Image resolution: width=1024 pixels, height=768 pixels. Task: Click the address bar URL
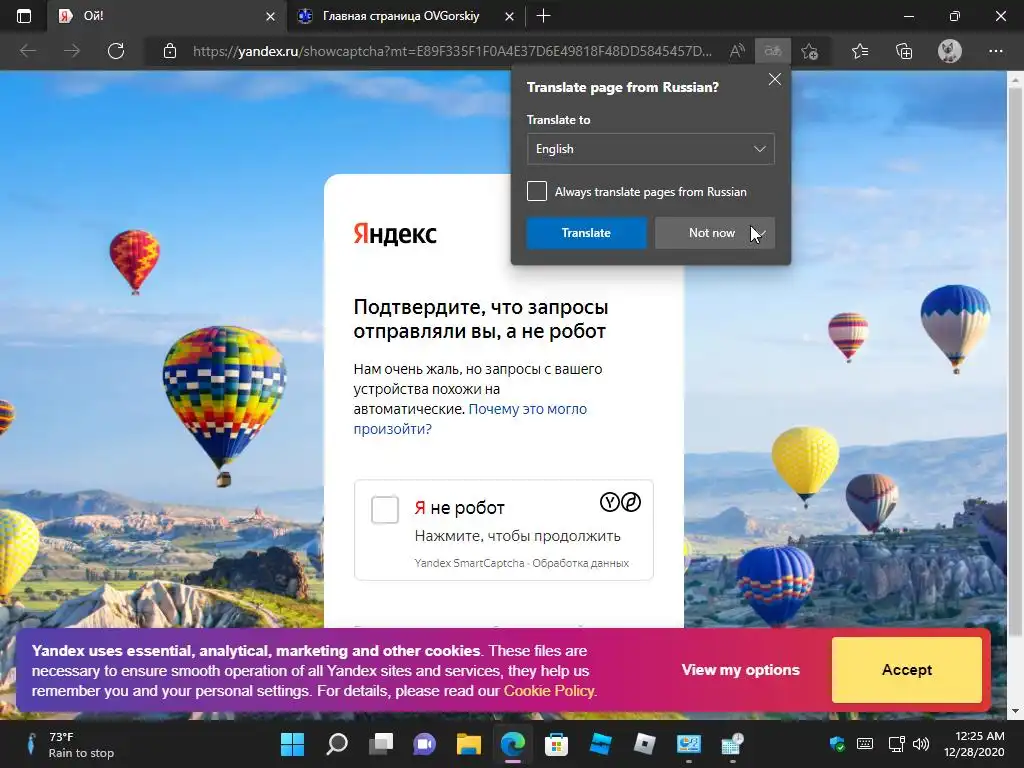pyautogui.click(x=452, y=51)
